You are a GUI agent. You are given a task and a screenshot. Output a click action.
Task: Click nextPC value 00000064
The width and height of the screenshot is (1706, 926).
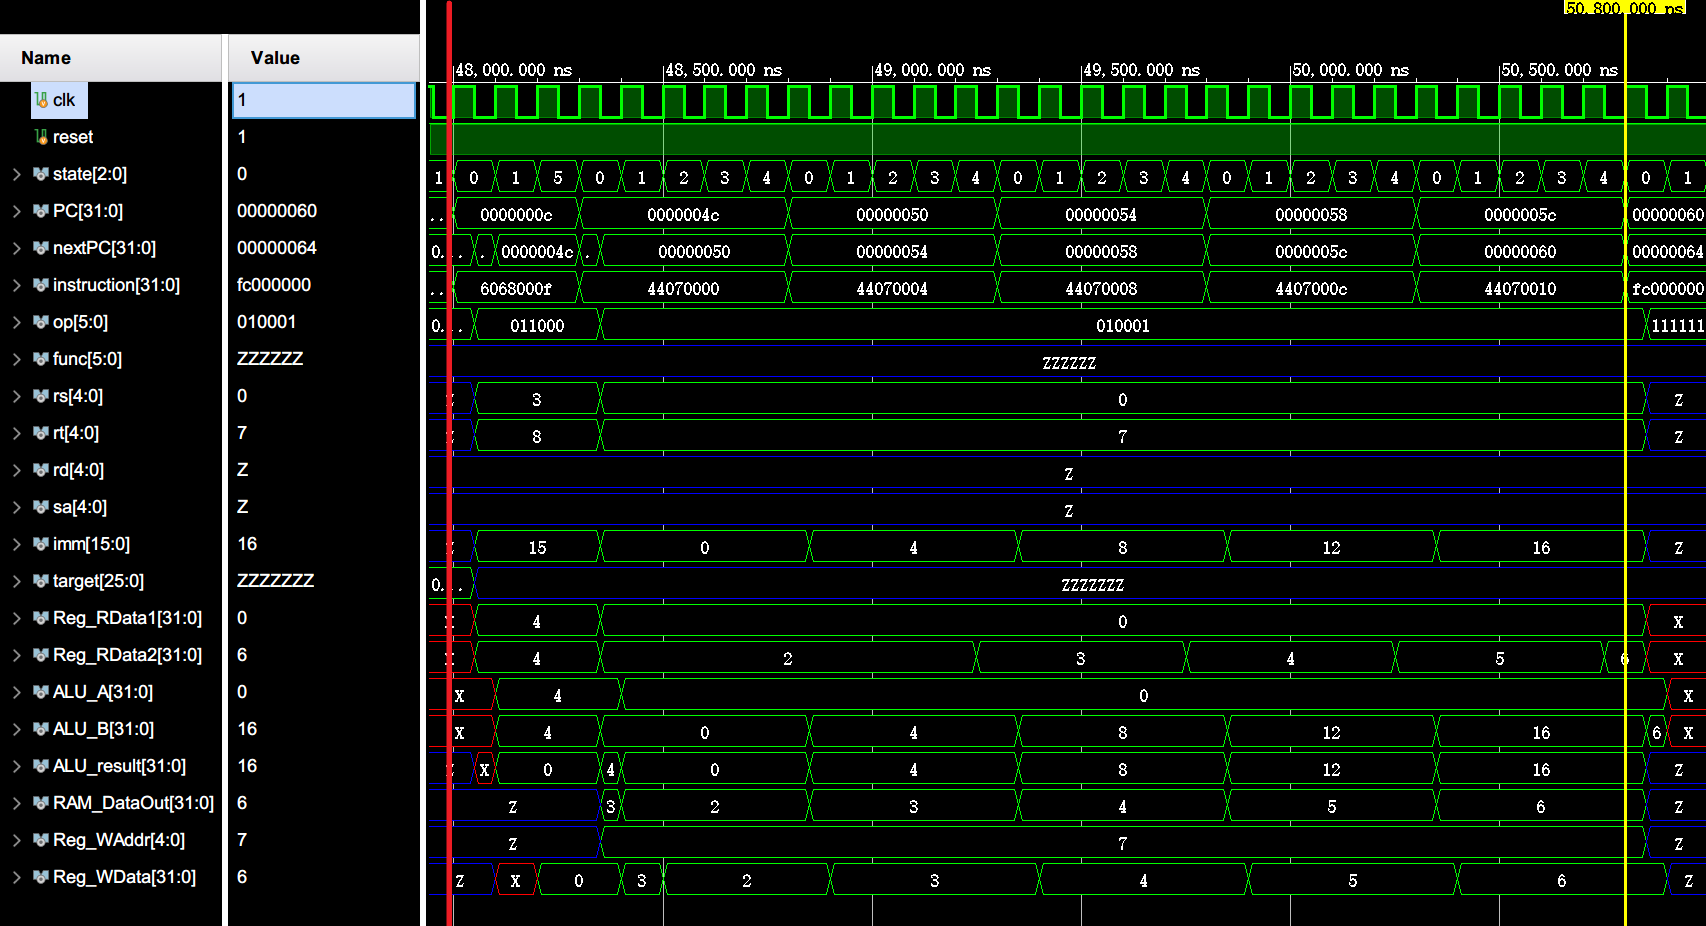(277, 248)
